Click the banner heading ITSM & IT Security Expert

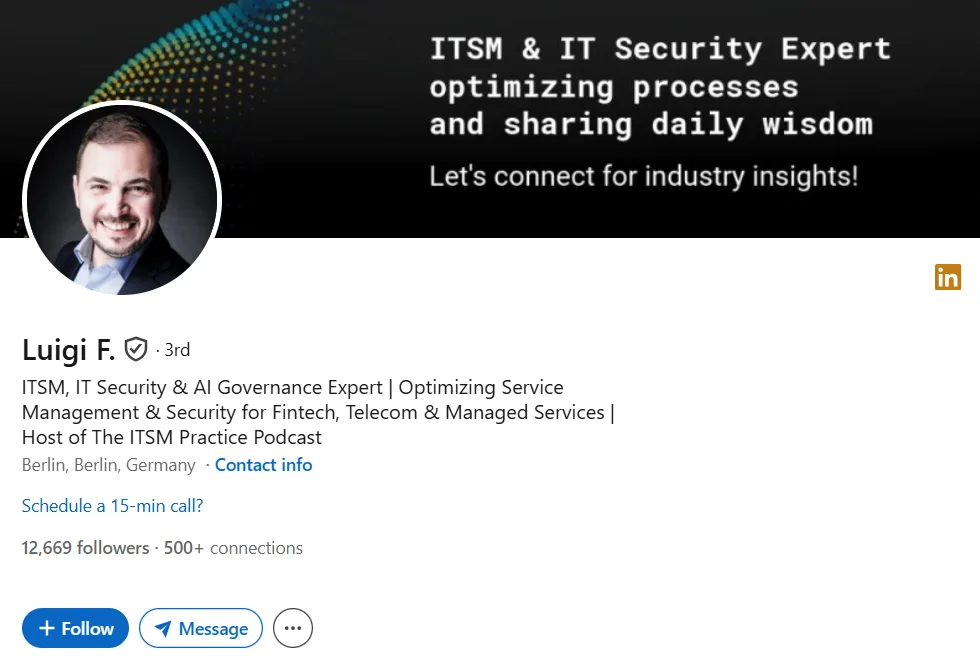pos(660,49)
